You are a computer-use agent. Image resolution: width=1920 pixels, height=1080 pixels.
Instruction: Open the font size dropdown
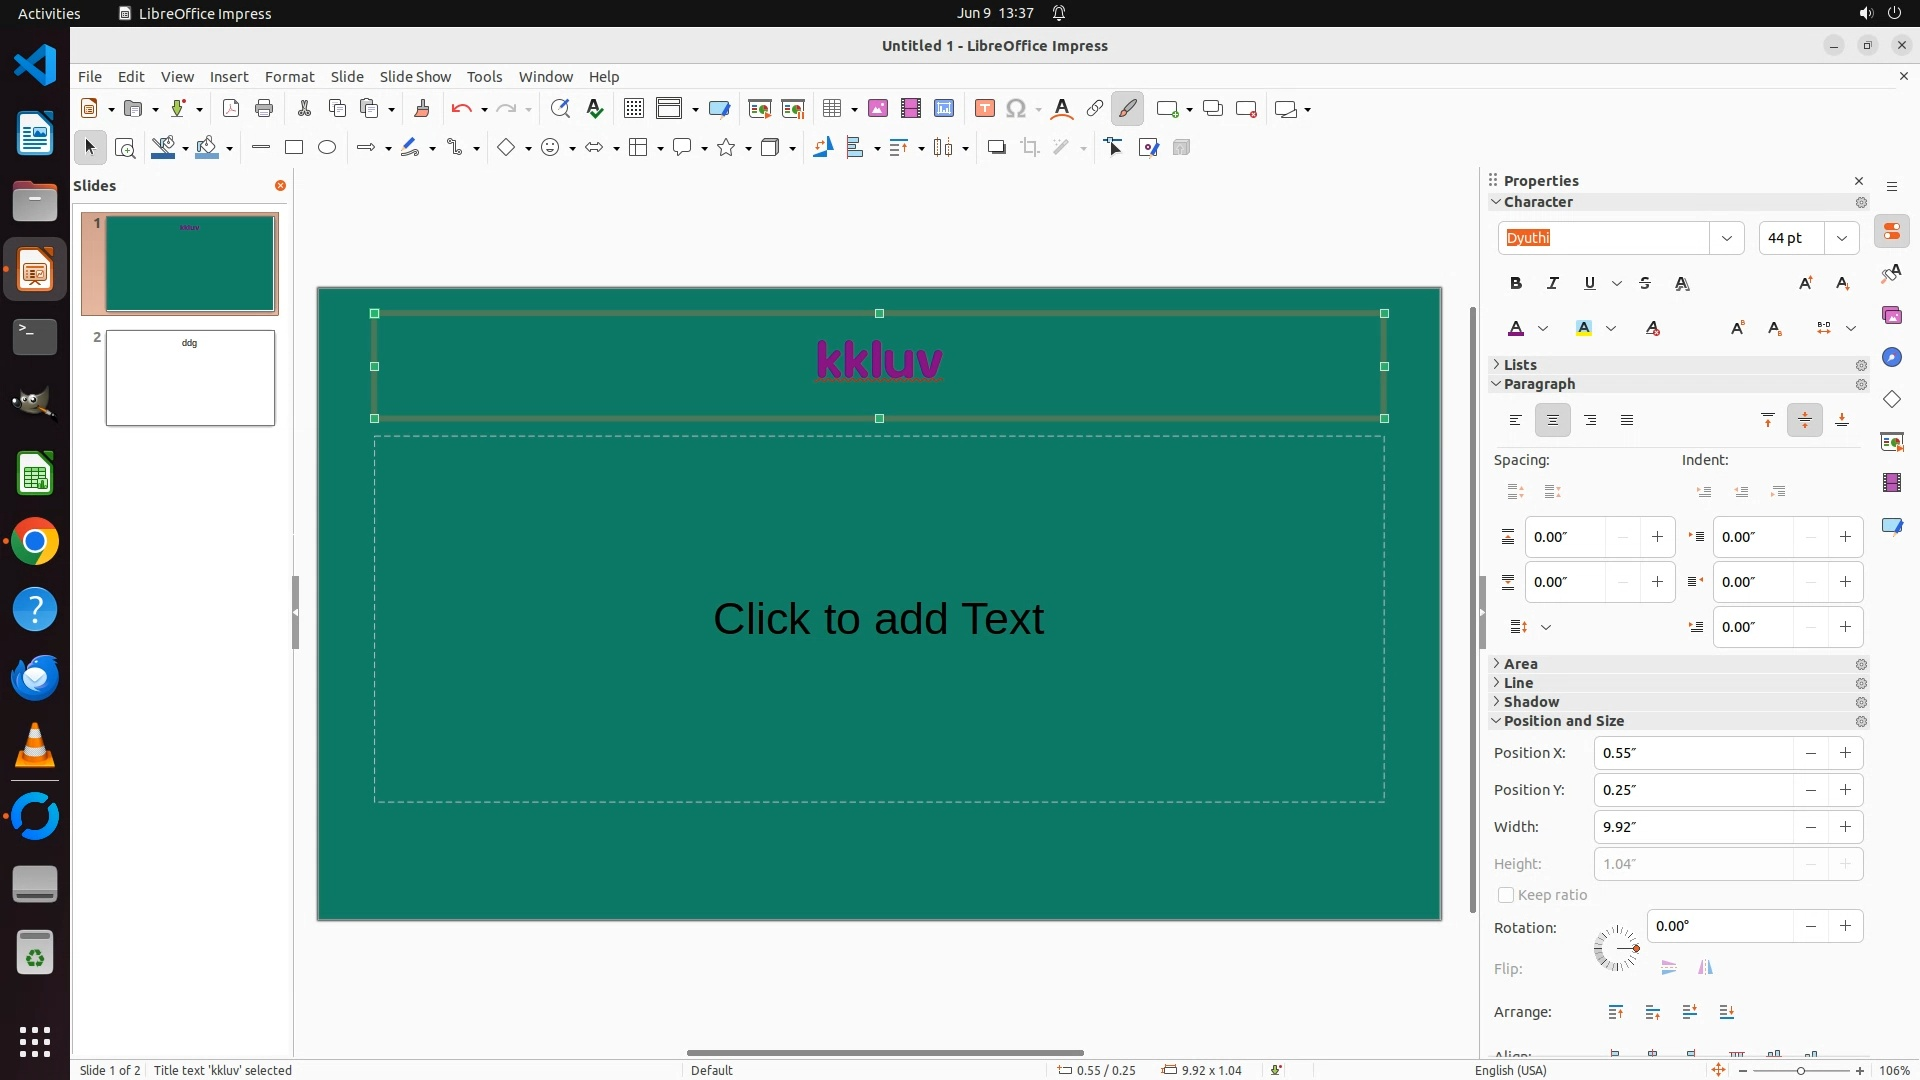click(1842, 238)
